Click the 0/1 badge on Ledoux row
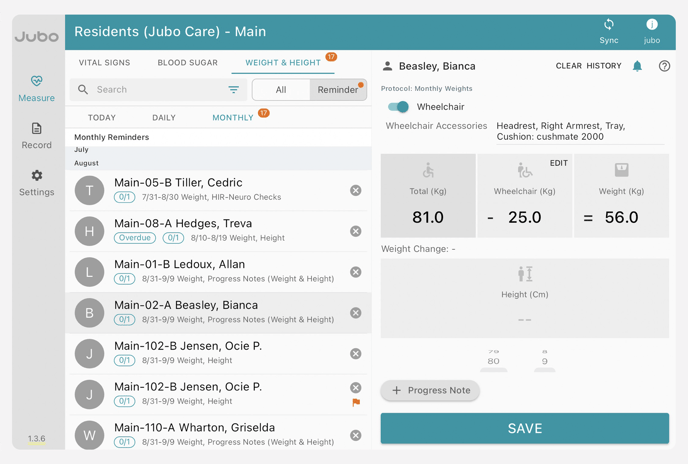 (124, 279)
